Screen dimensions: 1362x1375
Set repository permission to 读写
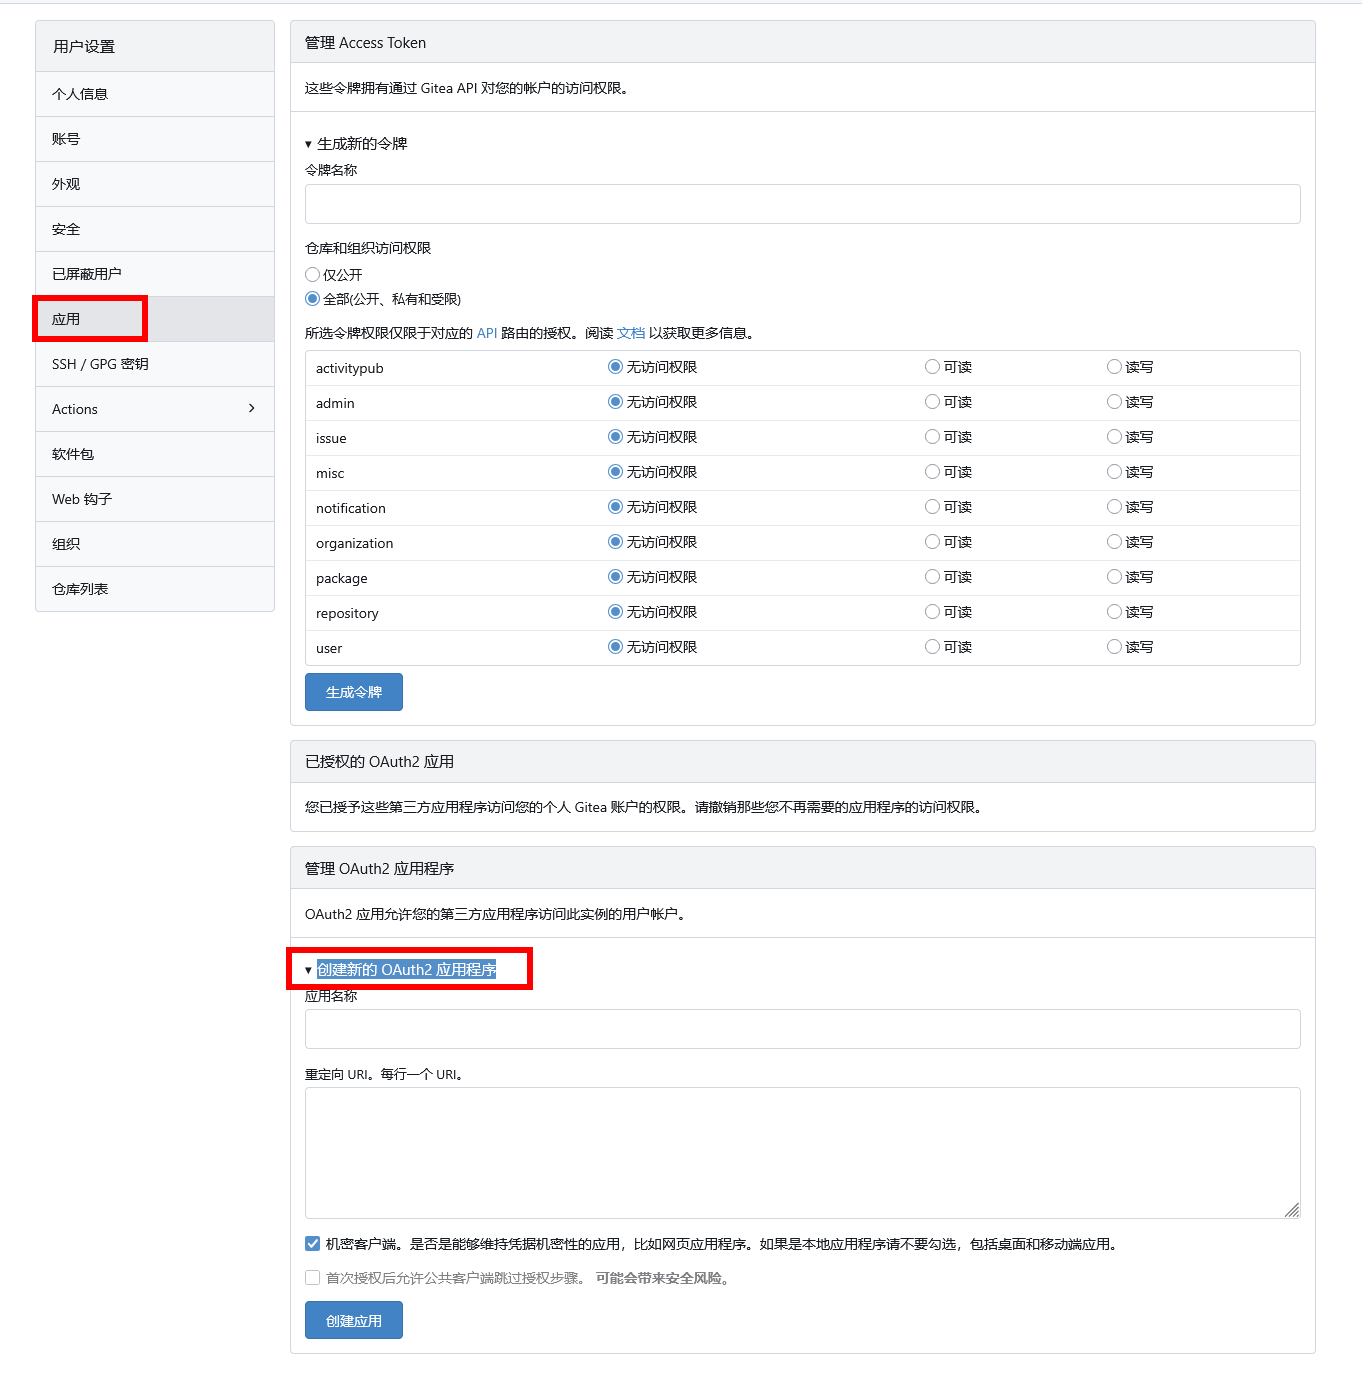(x=1114, y=612)
